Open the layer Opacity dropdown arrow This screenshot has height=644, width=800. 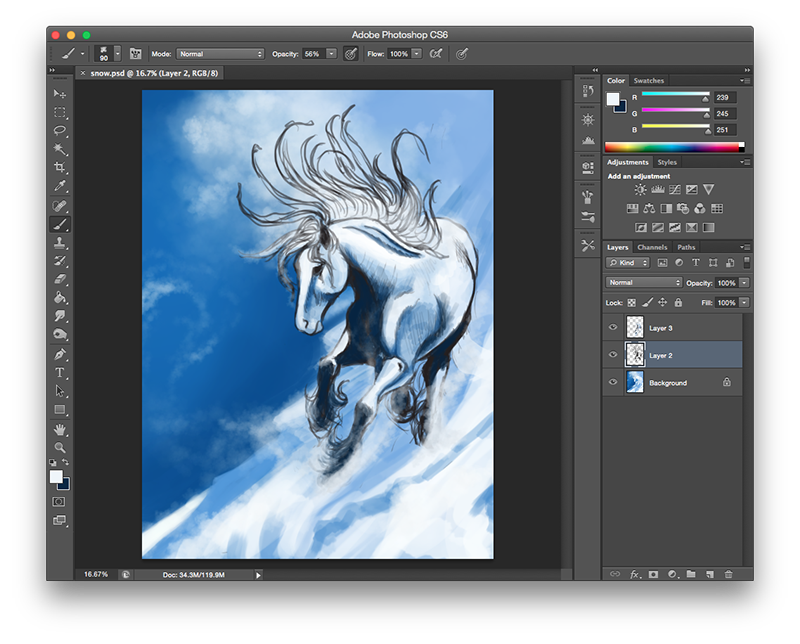pos(744,283)
